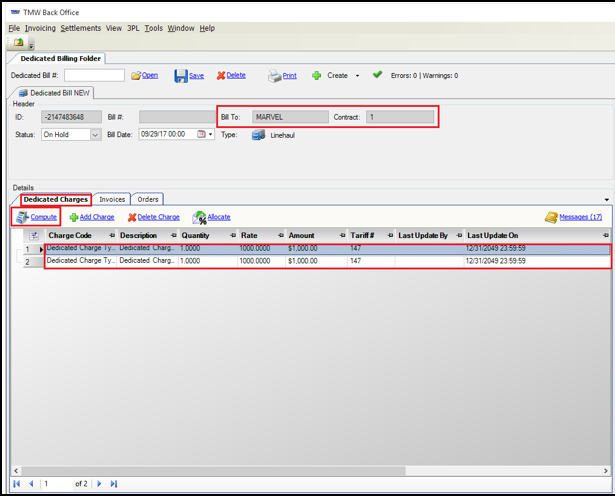Open the toolbar overflow arrow beside folder icon
The height and width of the screenshot is (496, 615).
tap(31, 46)
